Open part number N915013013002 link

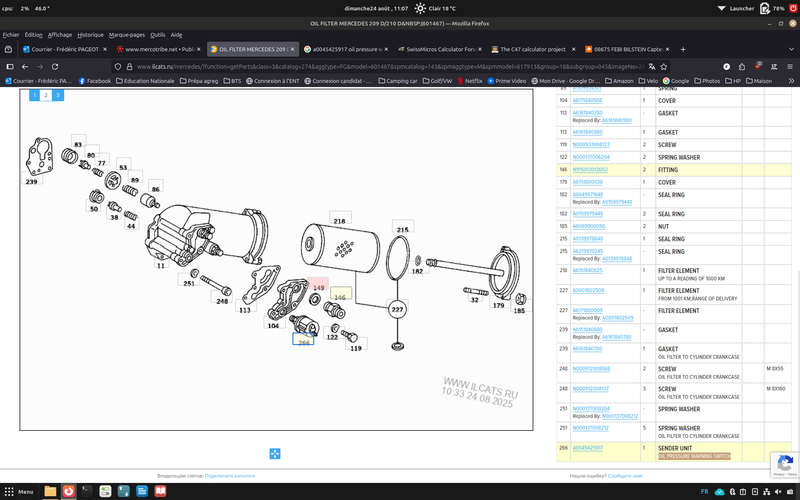590,169
